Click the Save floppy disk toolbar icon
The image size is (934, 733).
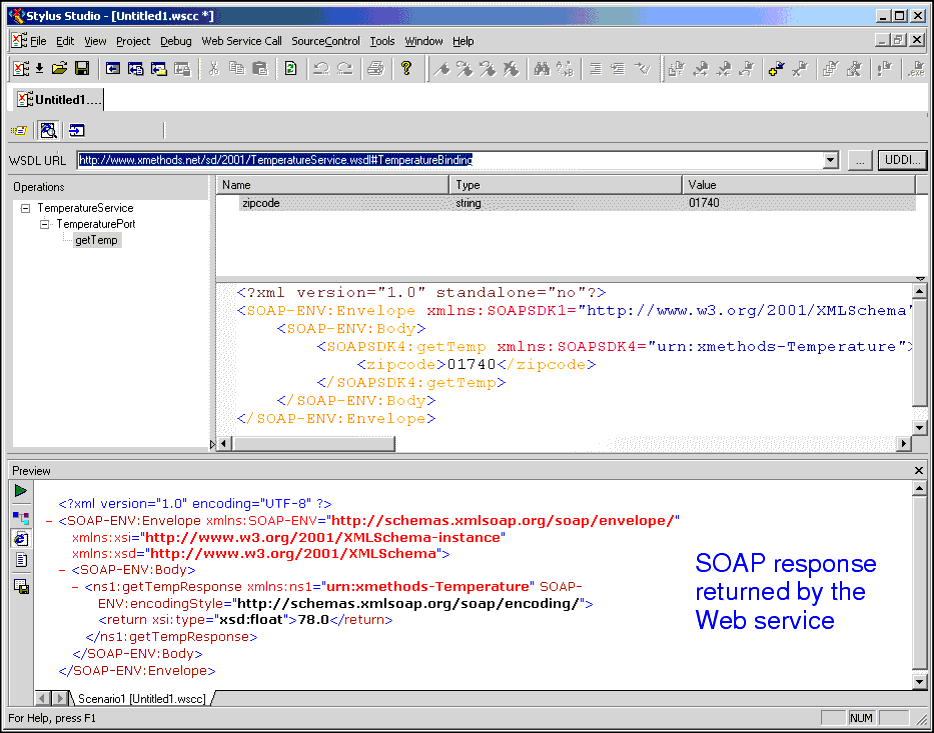[x=82, y=68]
